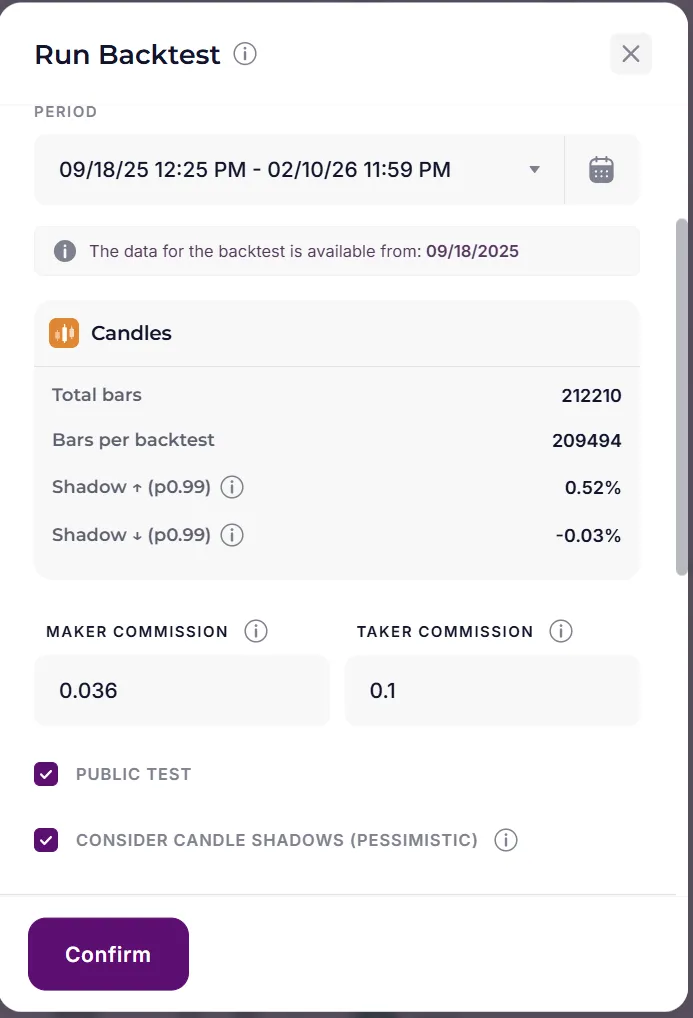Click the Shadow ↓ (p0.99) info icon

pos(231,535)
